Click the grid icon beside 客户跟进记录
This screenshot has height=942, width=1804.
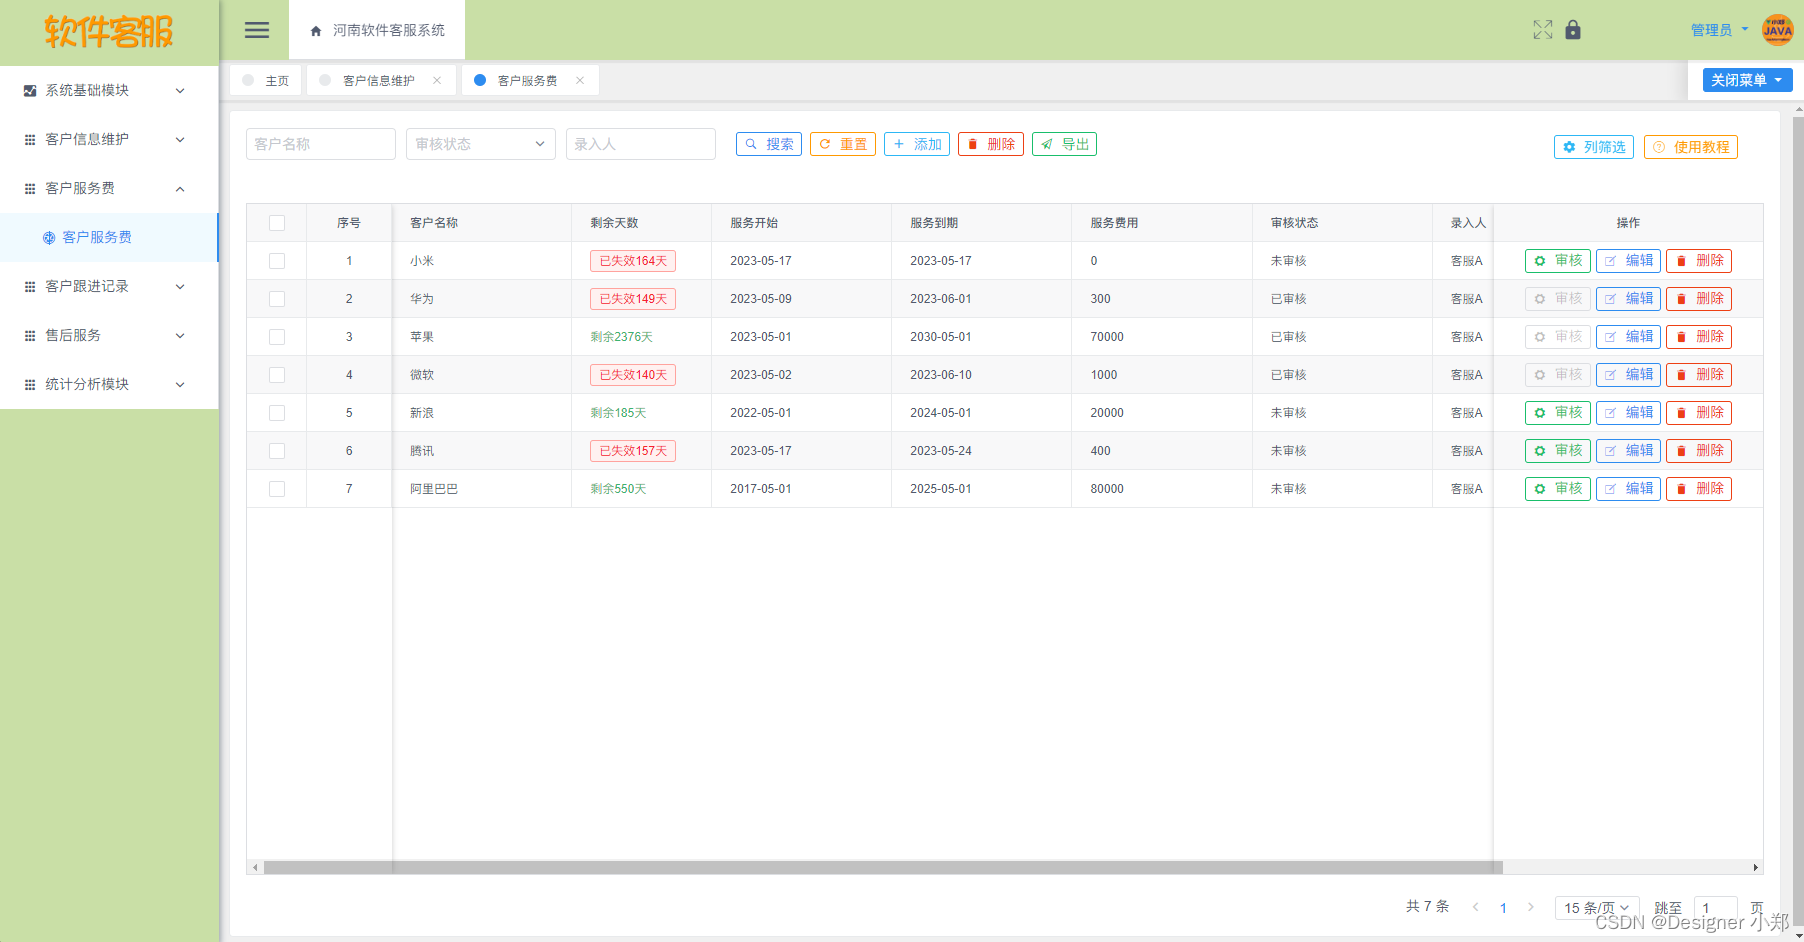pos(30,286)
